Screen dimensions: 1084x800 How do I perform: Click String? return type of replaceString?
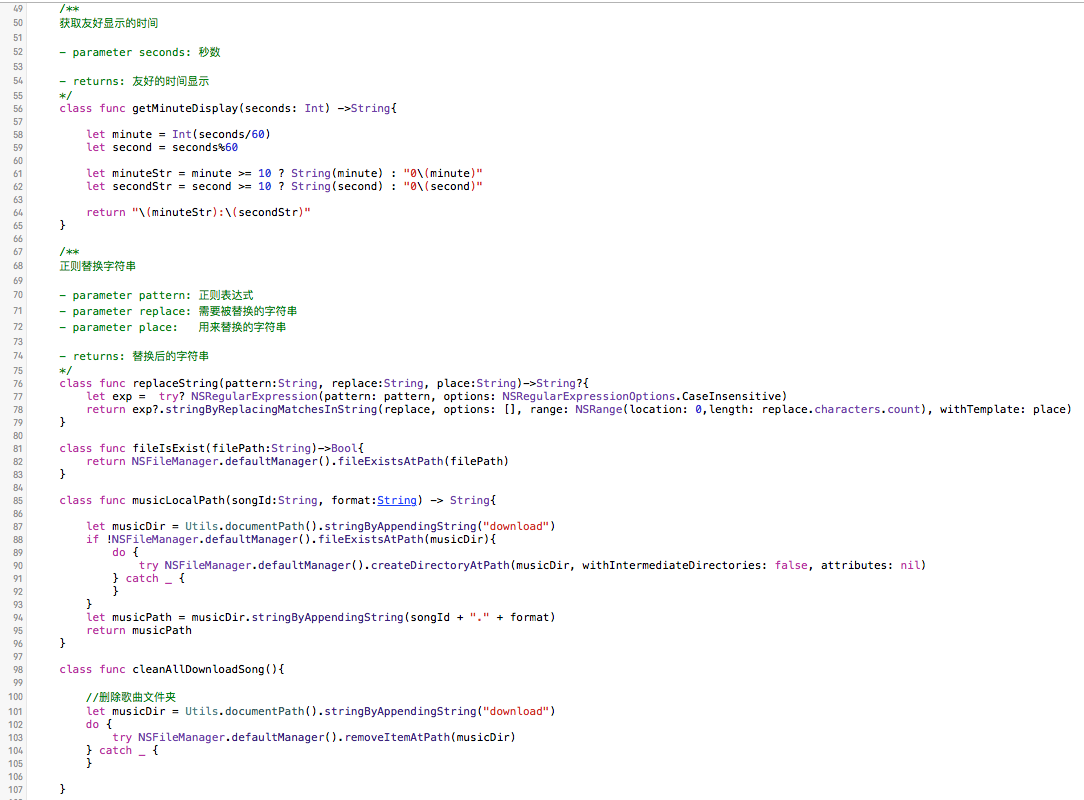pos(559,383)
